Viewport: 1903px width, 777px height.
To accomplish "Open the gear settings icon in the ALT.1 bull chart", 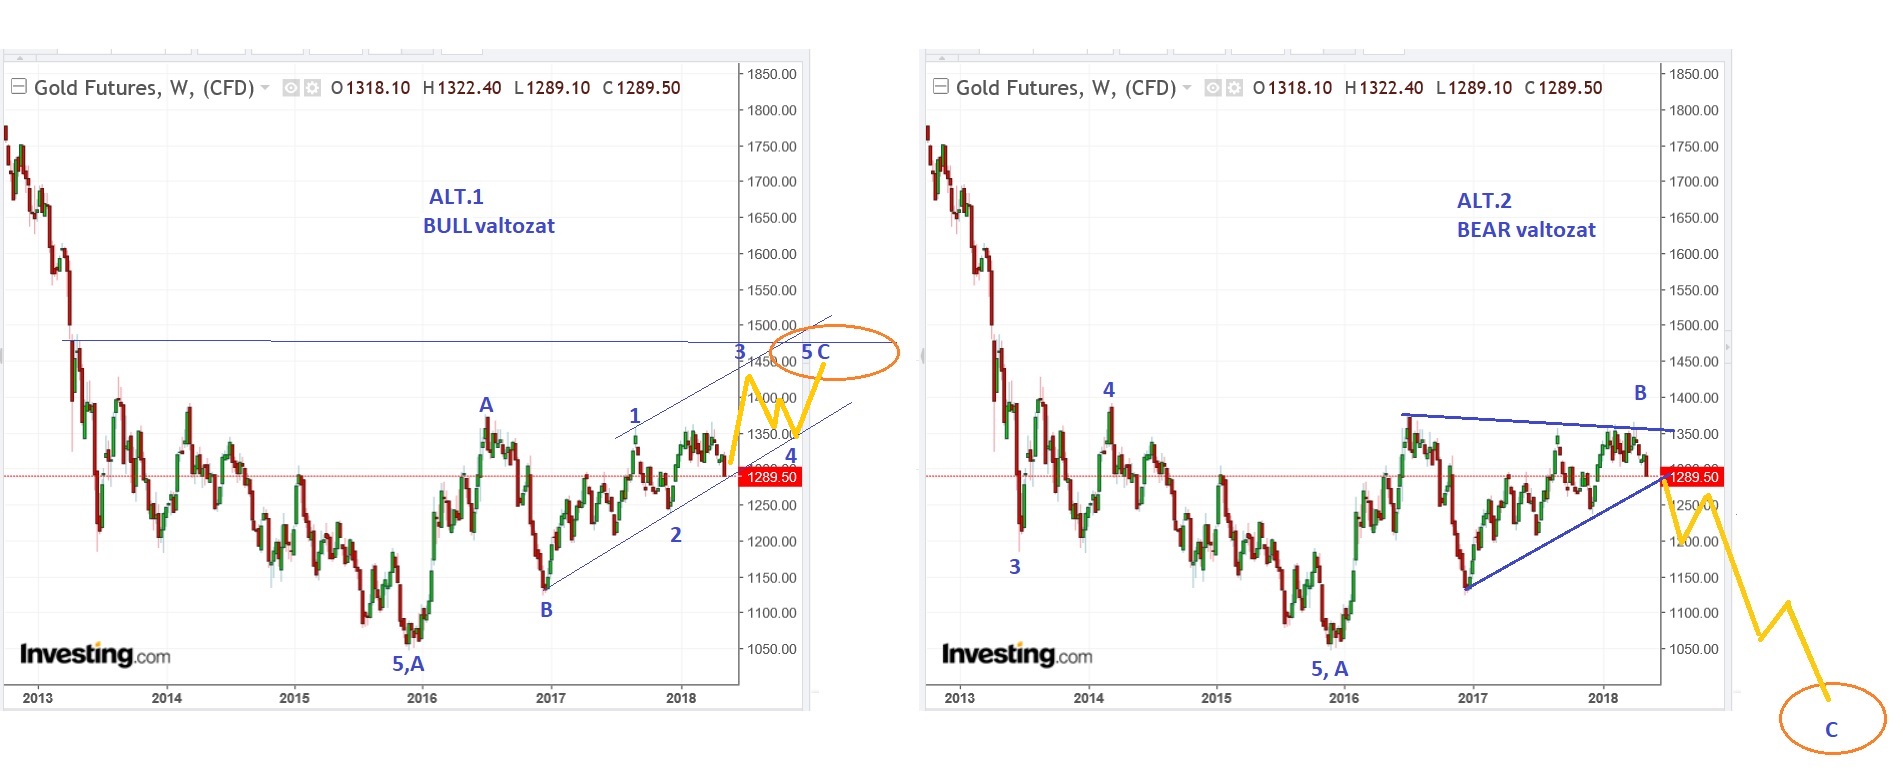I will pos(313,88).
